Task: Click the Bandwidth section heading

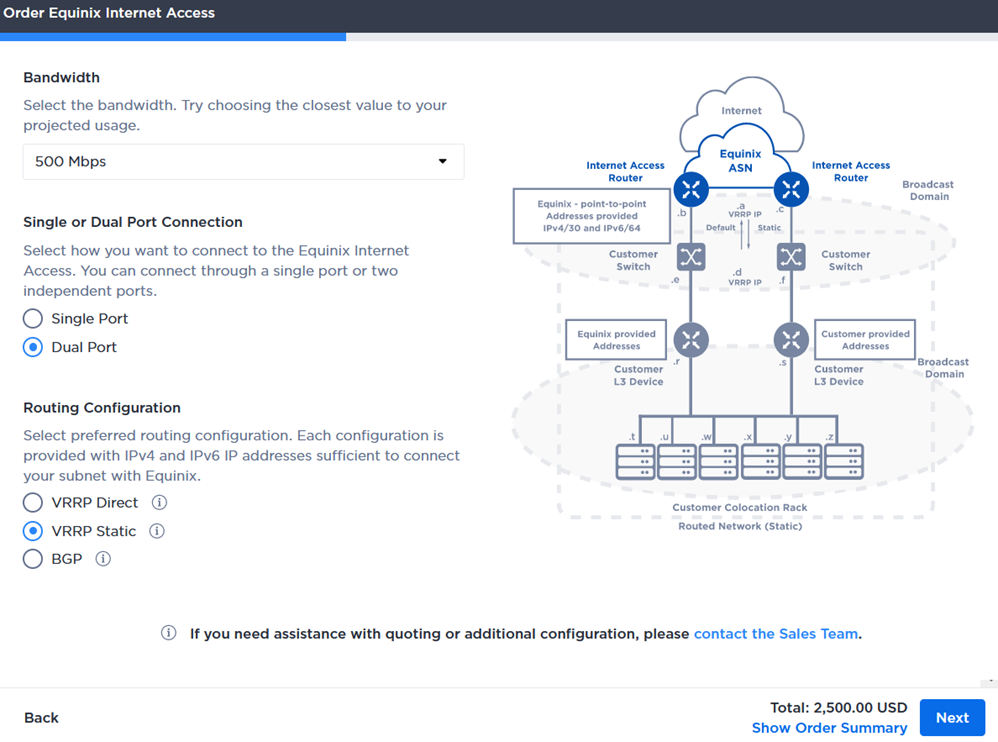Action: tap(62, 78)
